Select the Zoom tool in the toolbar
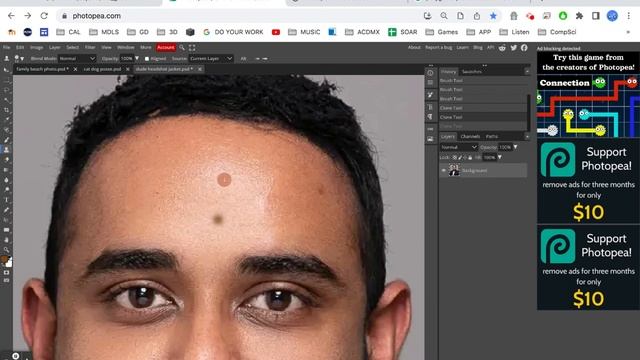 (x=6, y=249)
